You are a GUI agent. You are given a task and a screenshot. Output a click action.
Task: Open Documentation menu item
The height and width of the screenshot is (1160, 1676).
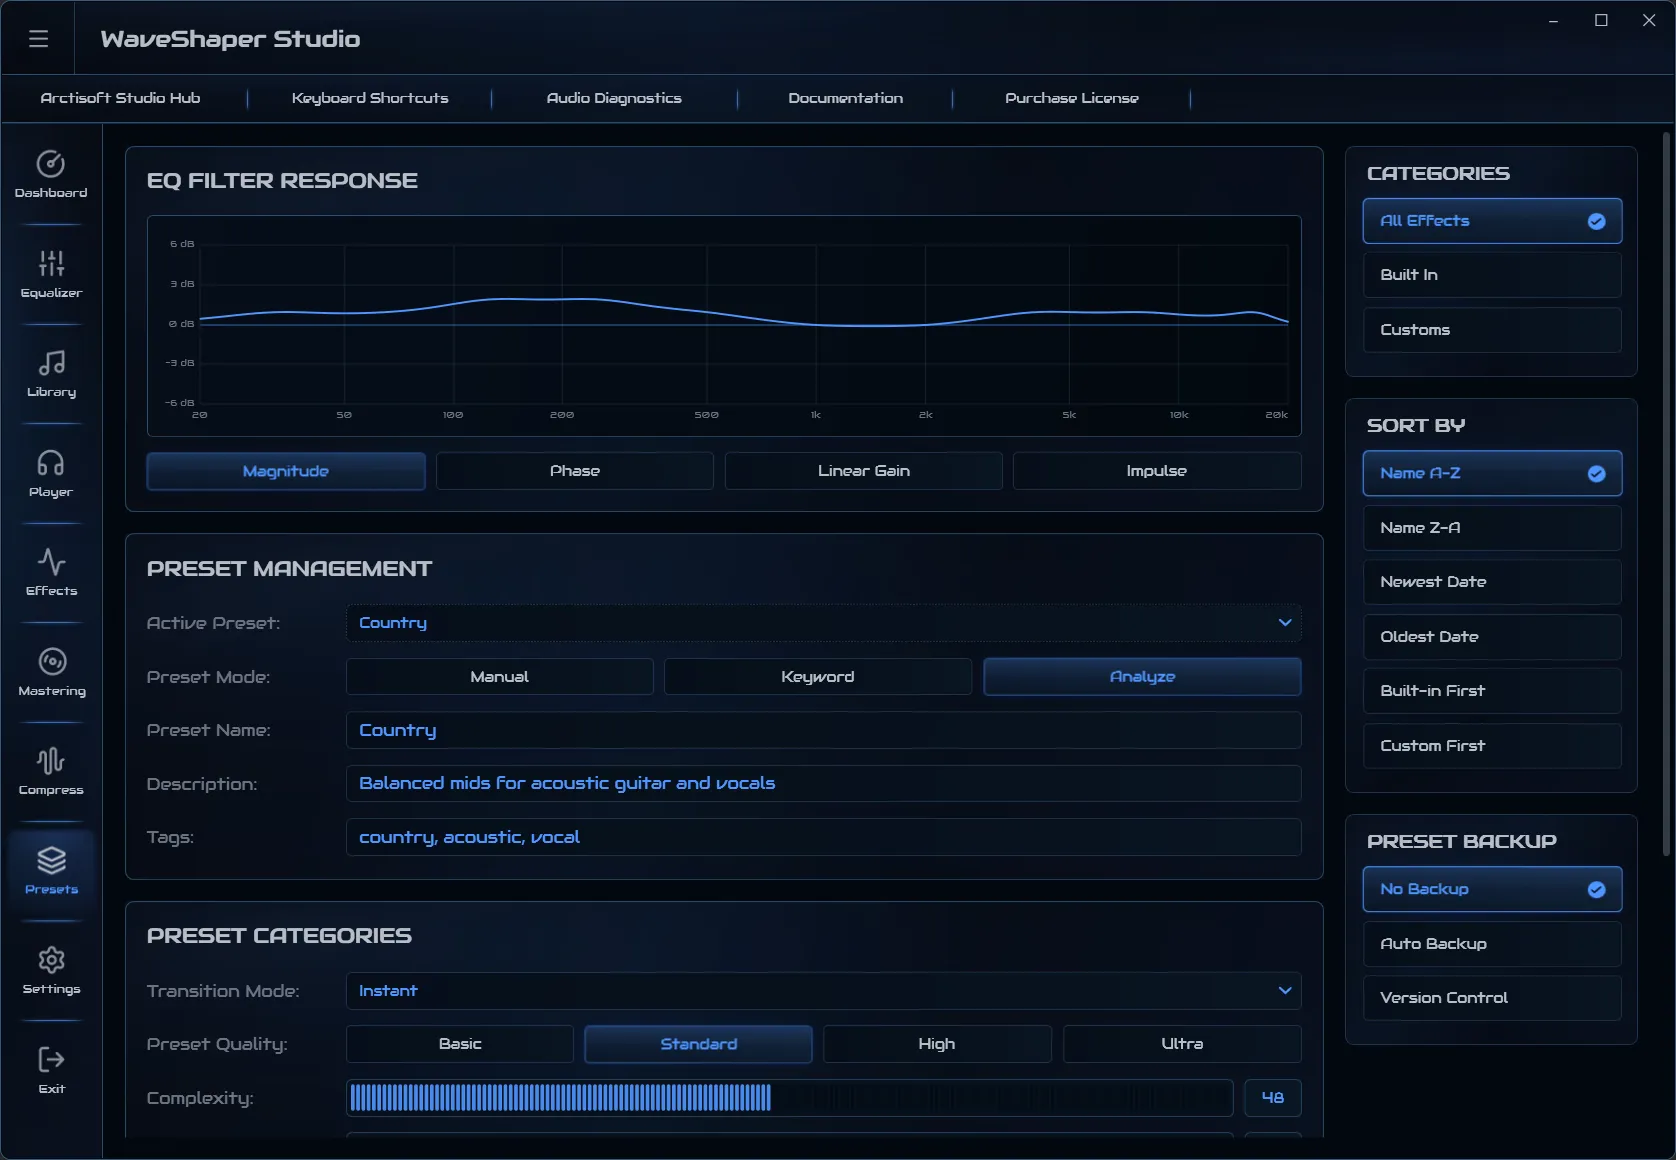point(846,98)
